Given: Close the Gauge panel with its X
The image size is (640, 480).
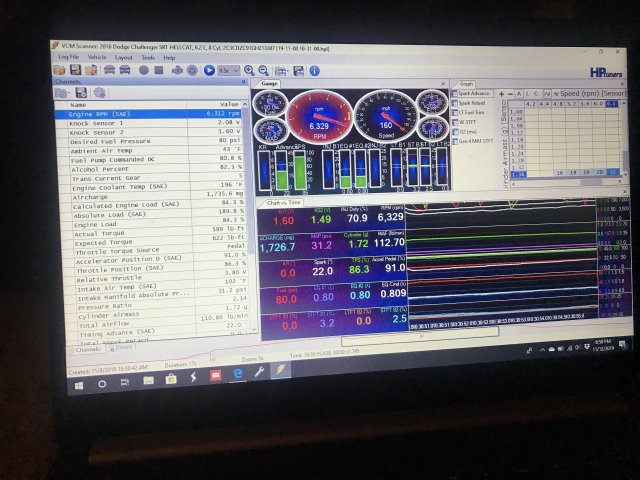Looking at the screenshot, I should pyautogui.click(x=443, y=84).
